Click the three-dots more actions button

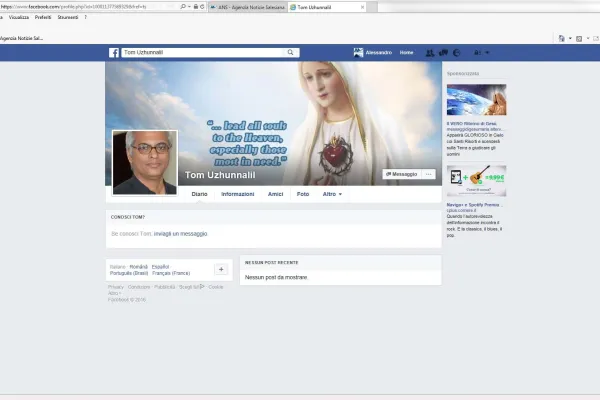pyautogui.click(x=429, y=174)
